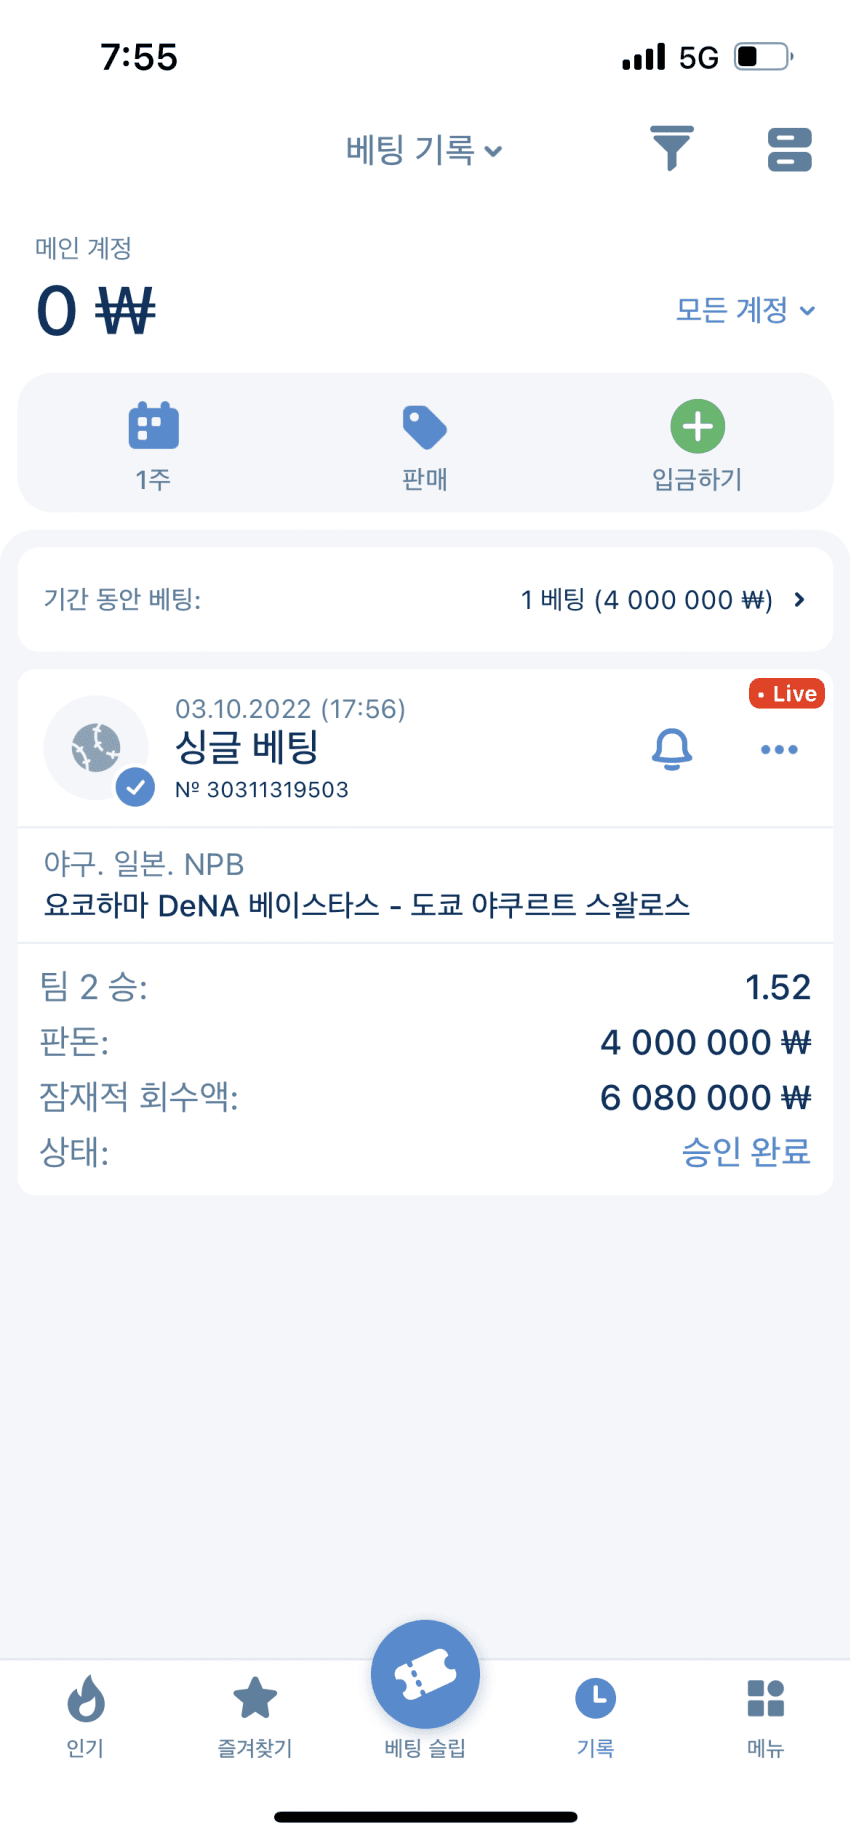
Task: Switch the list view layout icon
Action: 789,149
